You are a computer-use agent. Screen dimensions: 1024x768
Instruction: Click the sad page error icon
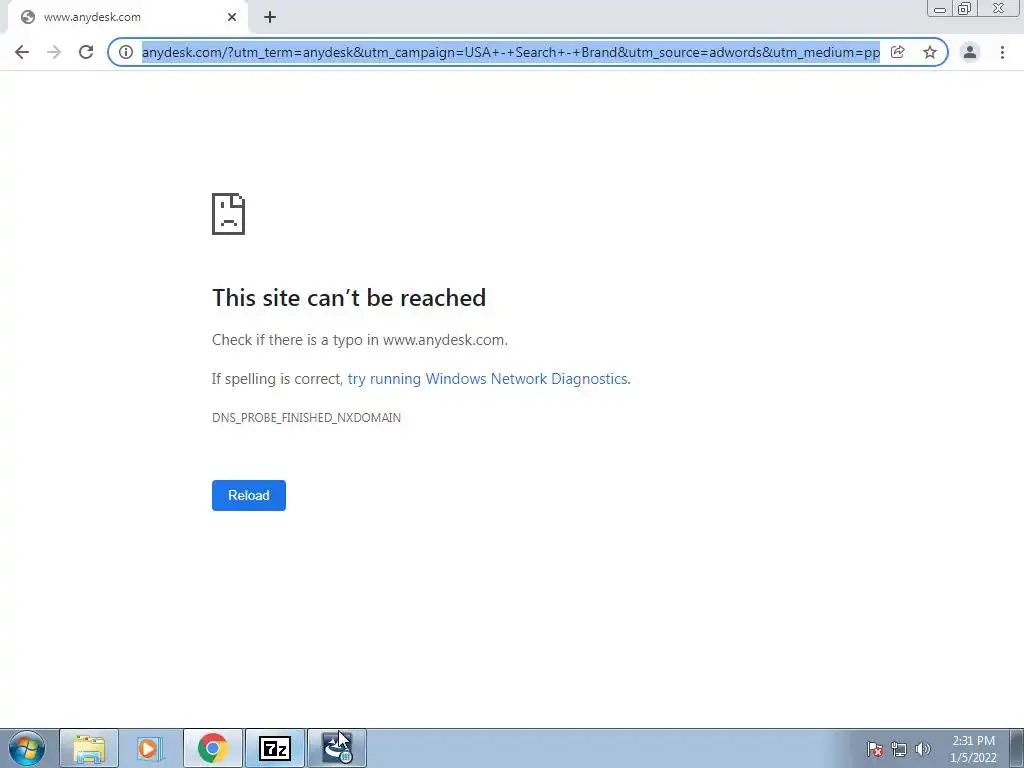click(229, 214)
